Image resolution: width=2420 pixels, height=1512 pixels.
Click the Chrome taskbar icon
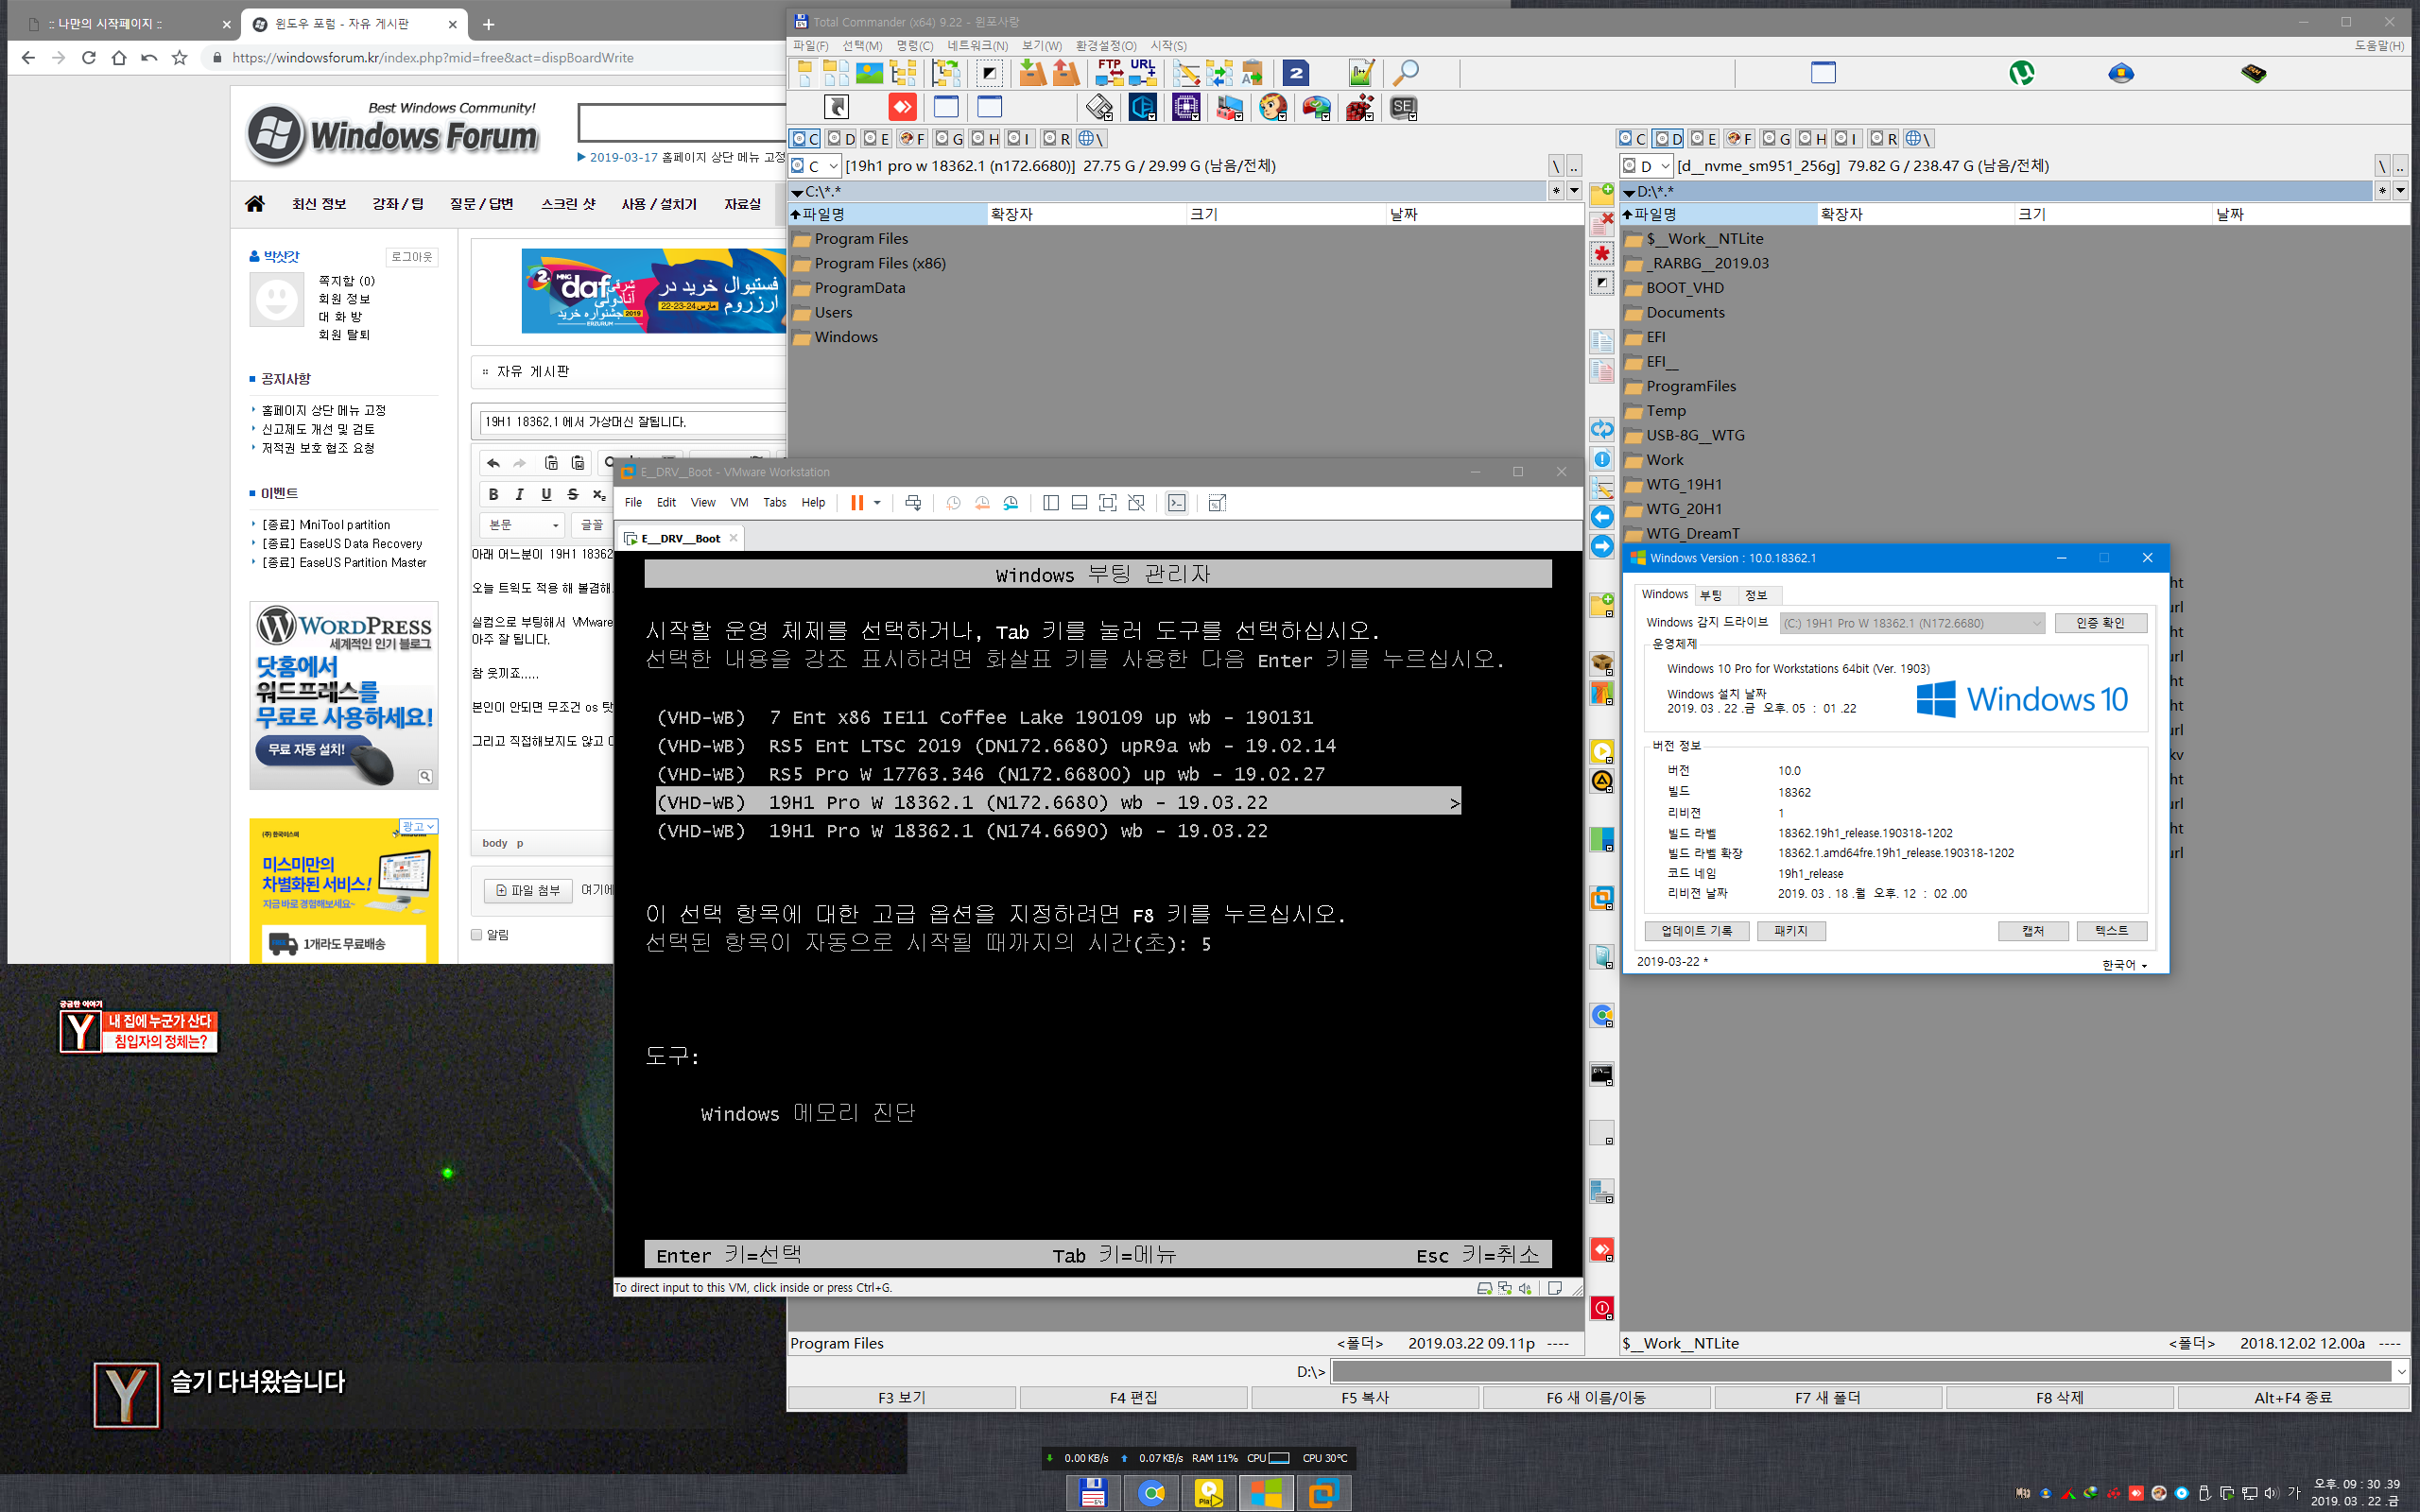(1152, 1493)
